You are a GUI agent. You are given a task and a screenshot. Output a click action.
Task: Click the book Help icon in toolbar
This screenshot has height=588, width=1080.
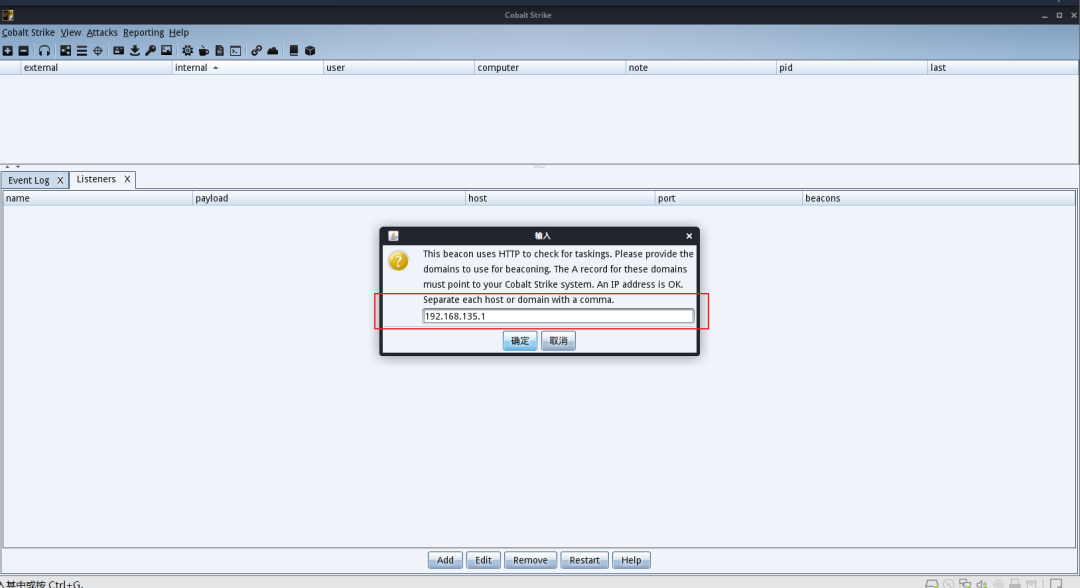pos(293,51)
